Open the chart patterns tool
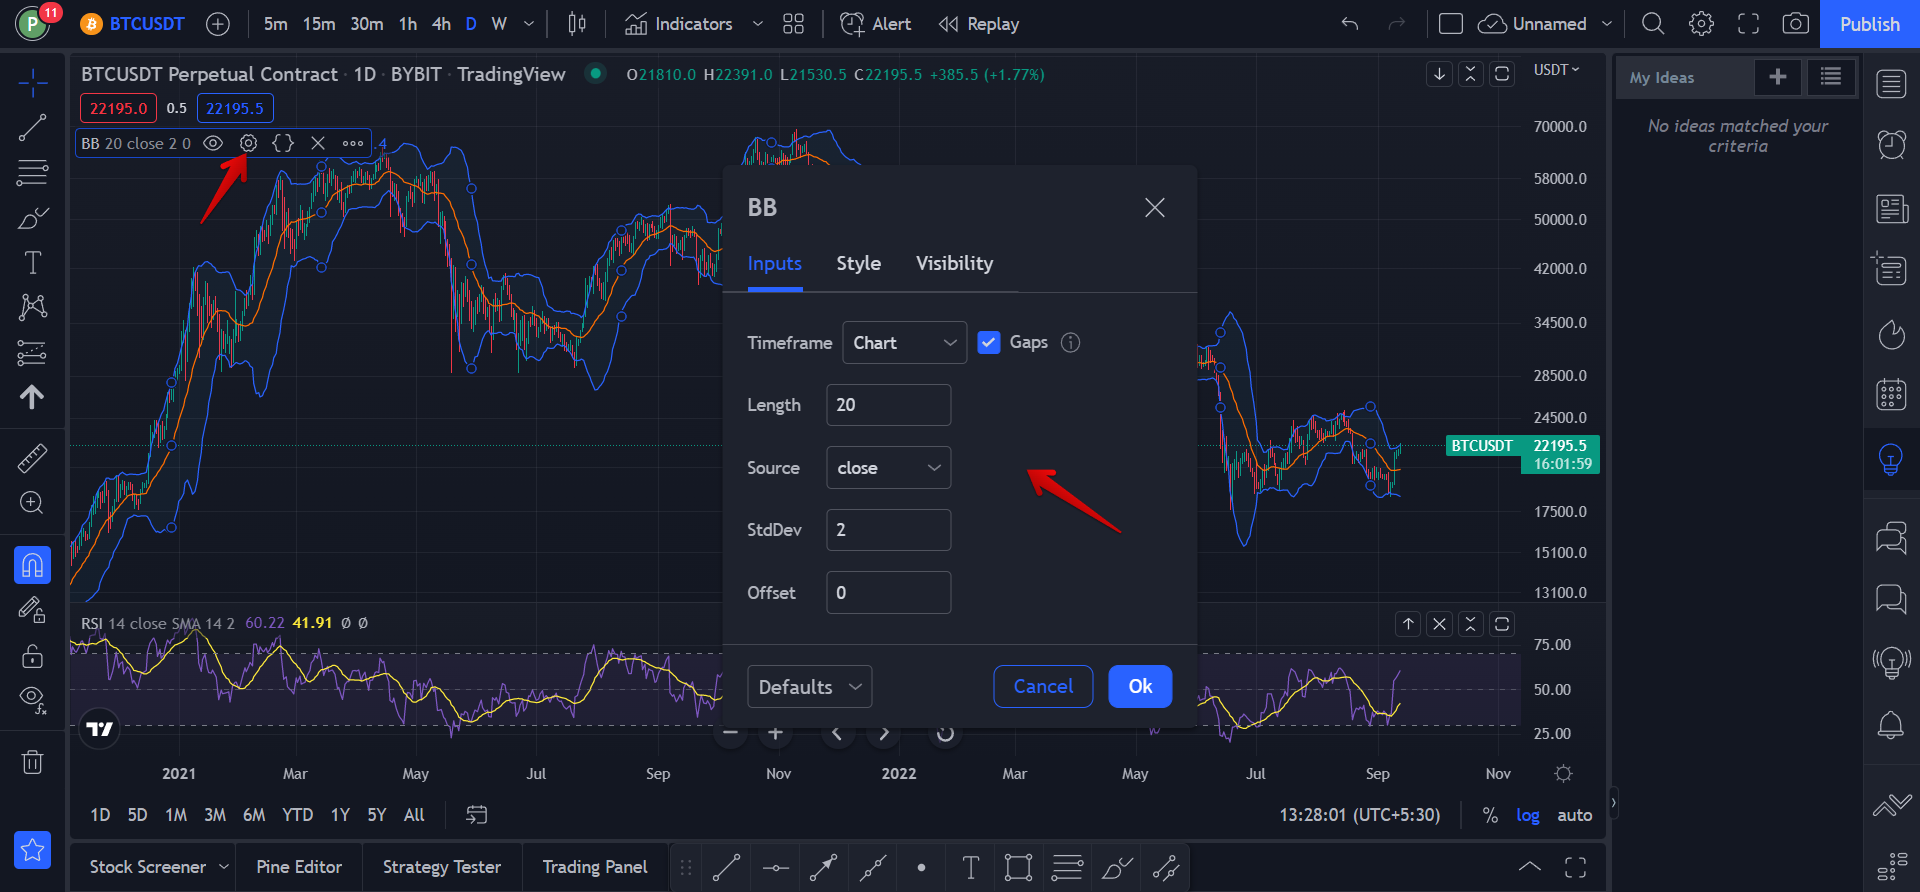This screenshot has height=892, width=1920. 32,307
